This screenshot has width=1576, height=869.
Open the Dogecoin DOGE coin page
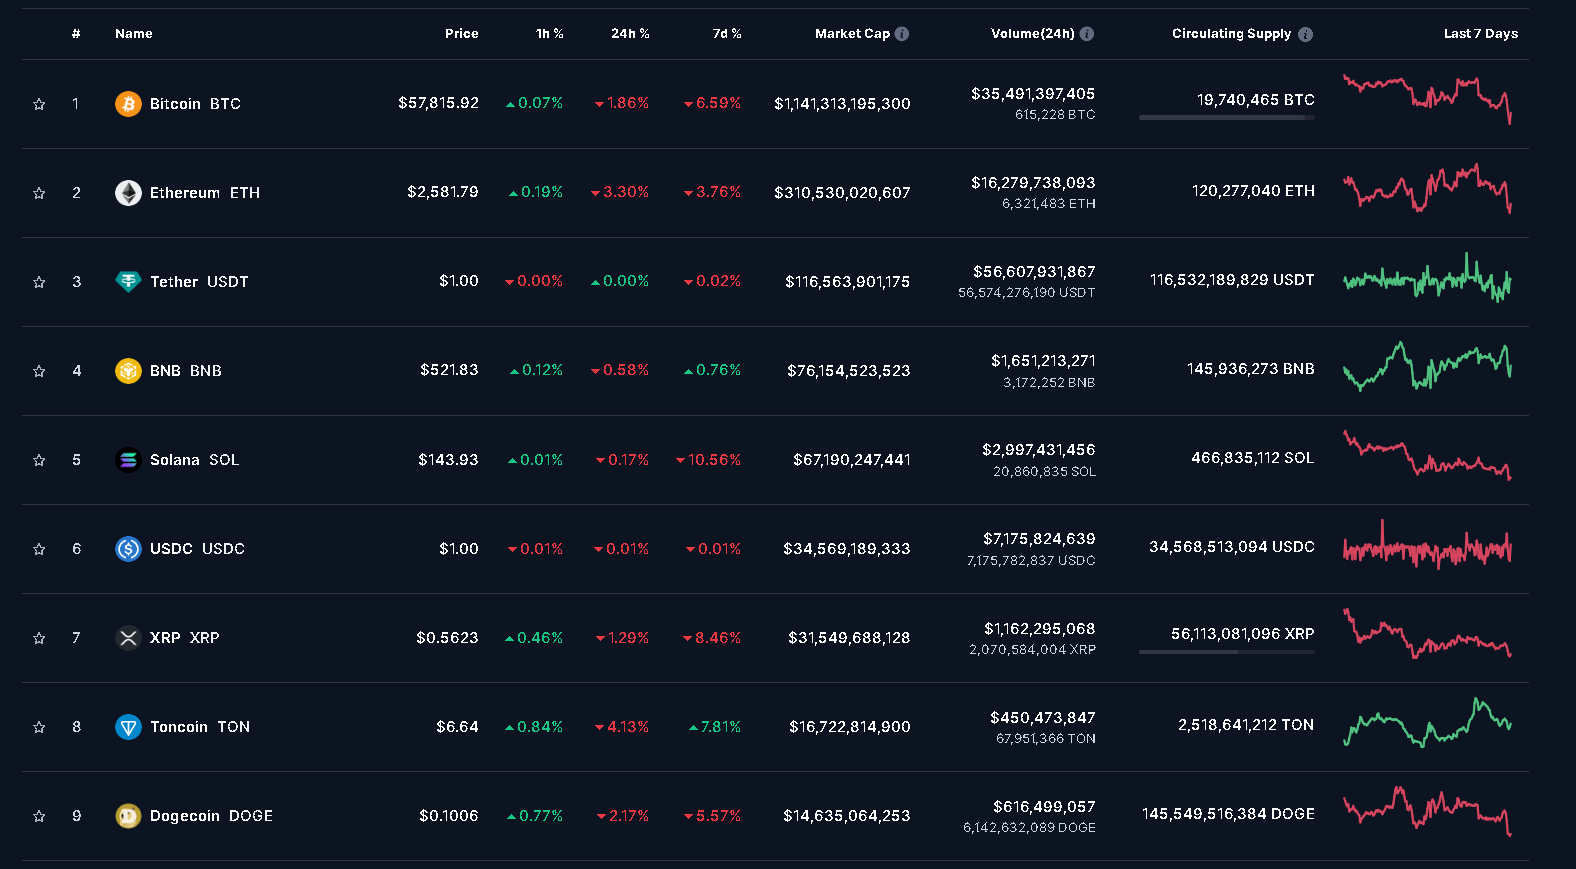point(211,816)
